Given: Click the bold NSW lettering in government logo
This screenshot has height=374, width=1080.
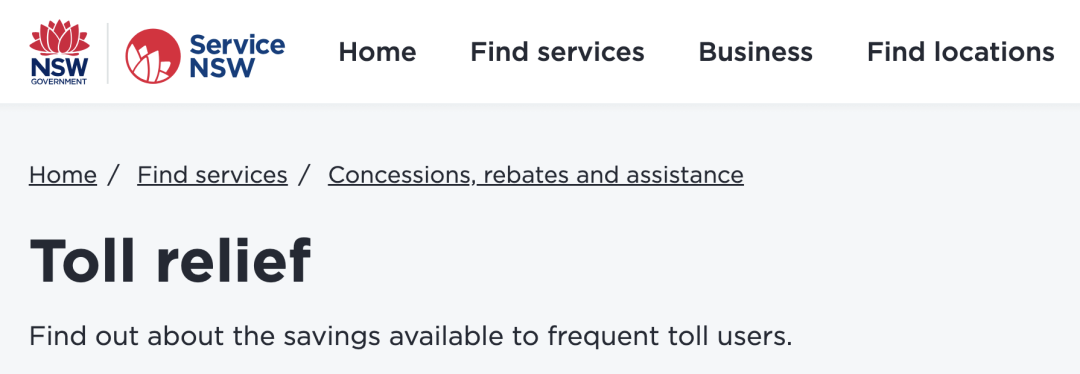Looking at the screenshot, I should pos(59,67).
